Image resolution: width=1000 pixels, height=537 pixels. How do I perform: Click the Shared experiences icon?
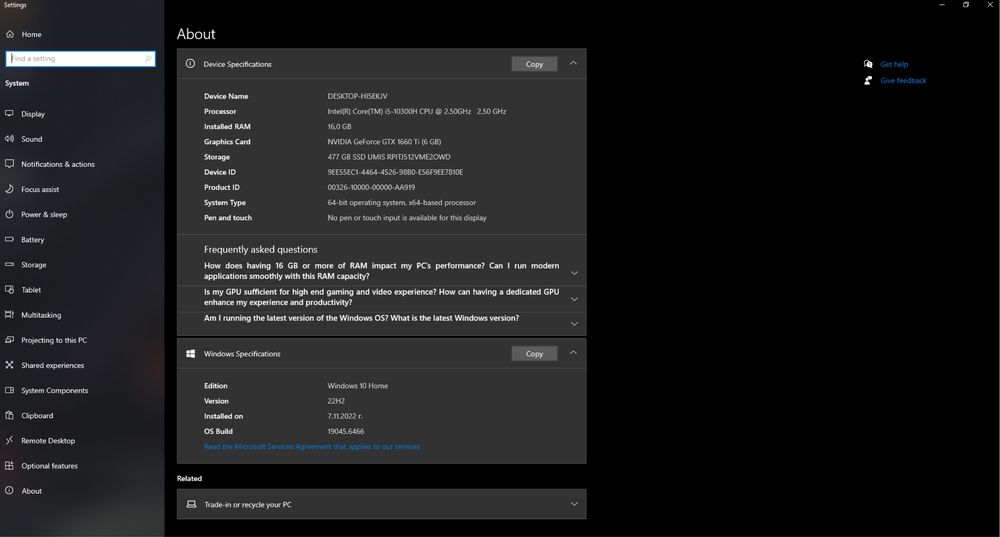coord(10,365)
